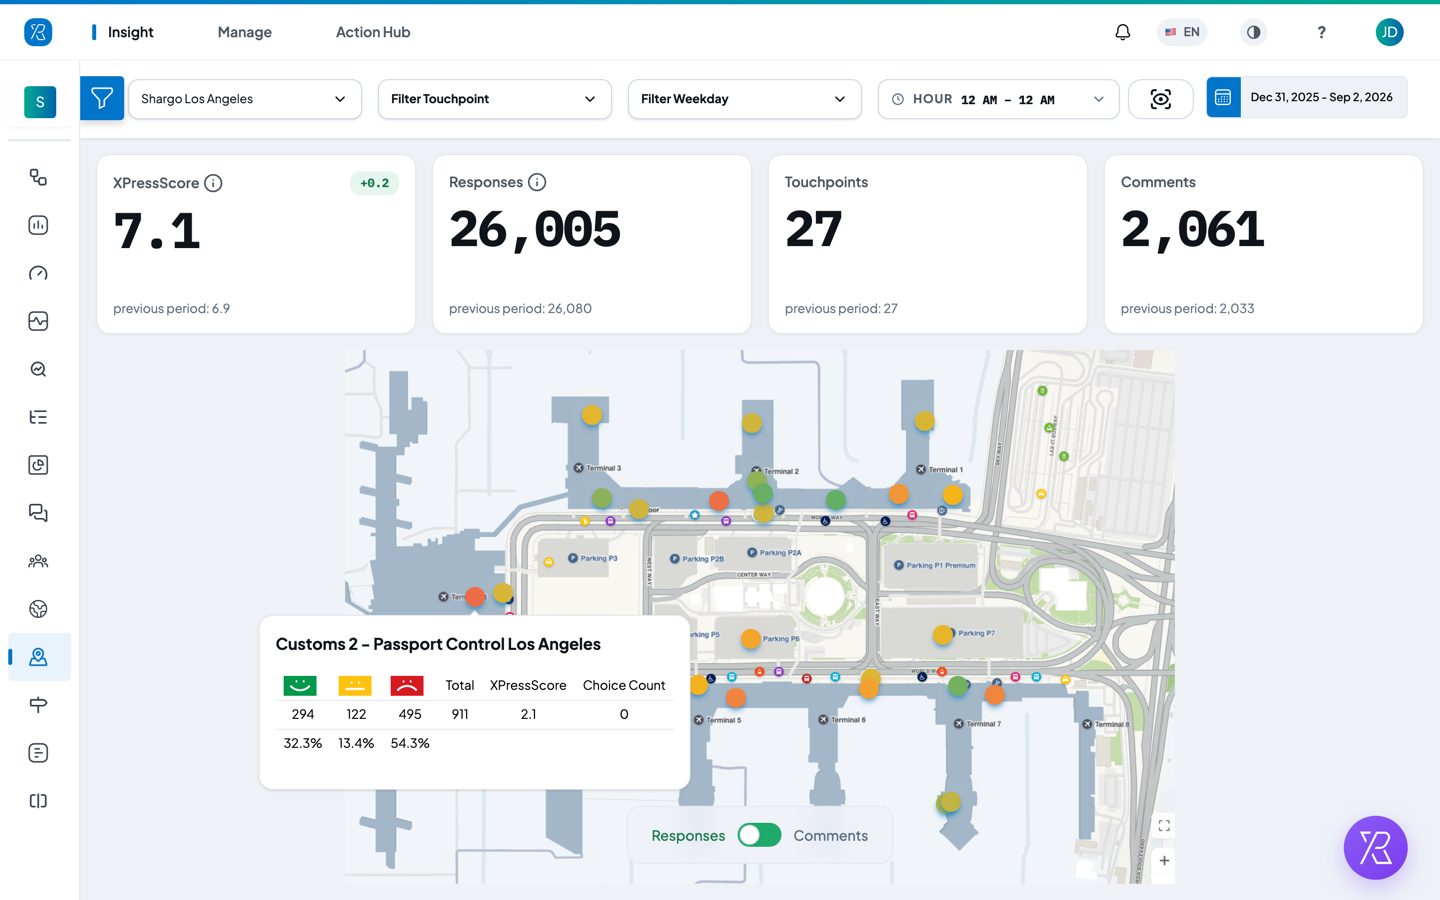1440x900 pixels.
Task: Click the Terminal 3 map label
Action: click(604, 468)
